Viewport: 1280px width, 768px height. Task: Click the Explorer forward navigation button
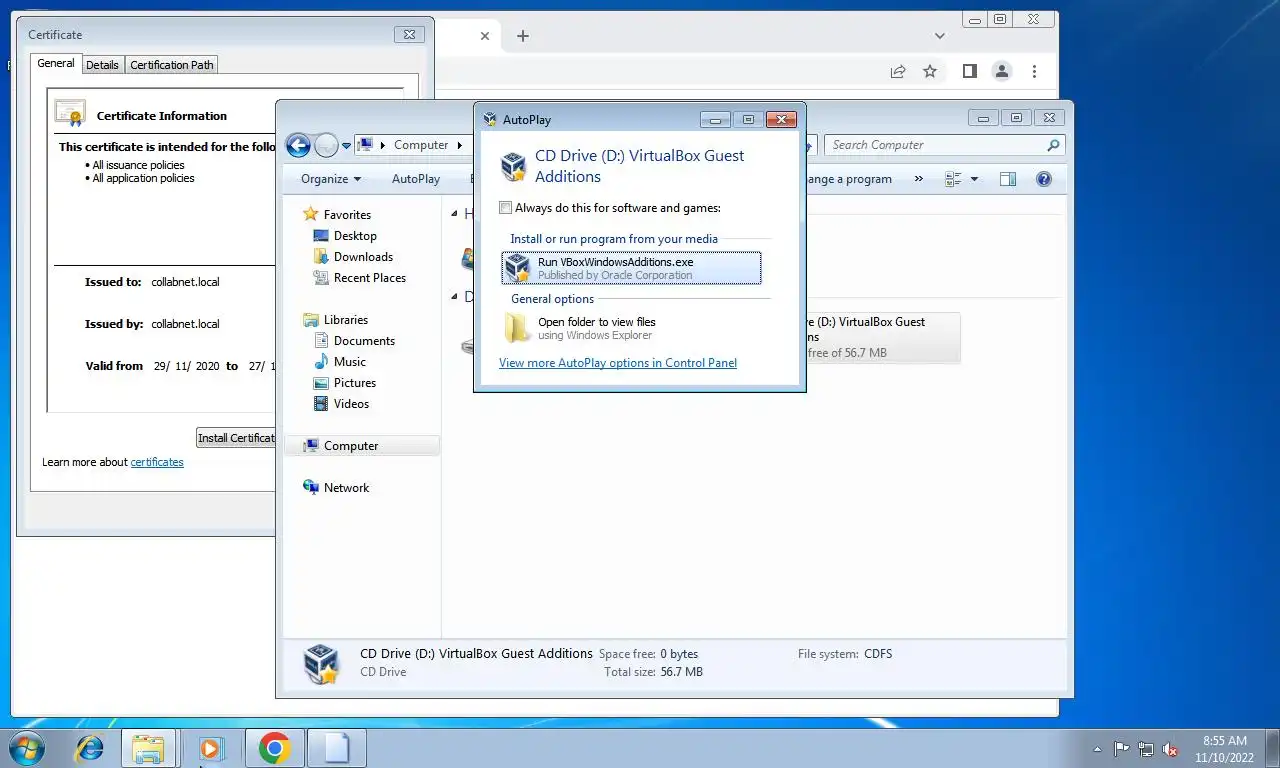point(326,145)
